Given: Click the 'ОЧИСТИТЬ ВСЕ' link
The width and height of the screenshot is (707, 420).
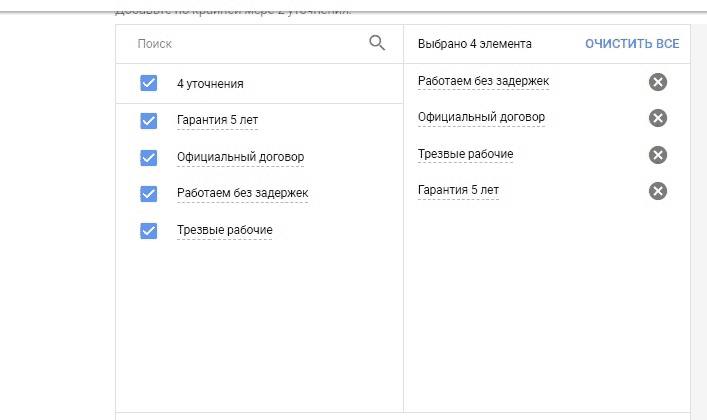Looking at the screenshot, I should point(632,44).
